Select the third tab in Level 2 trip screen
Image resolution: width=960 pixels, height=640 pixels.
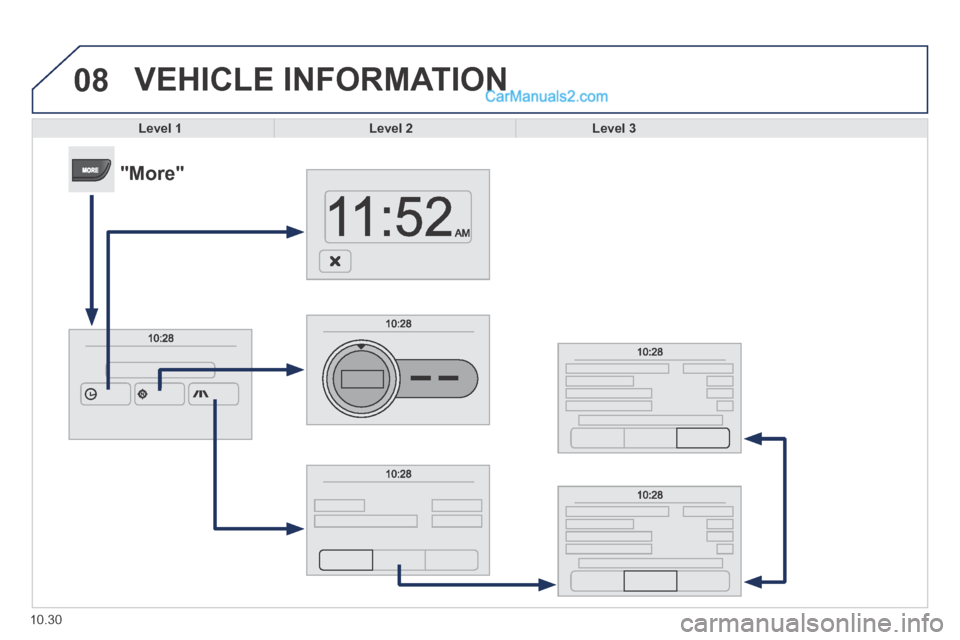pyautogui.click(x=451, y=559)
